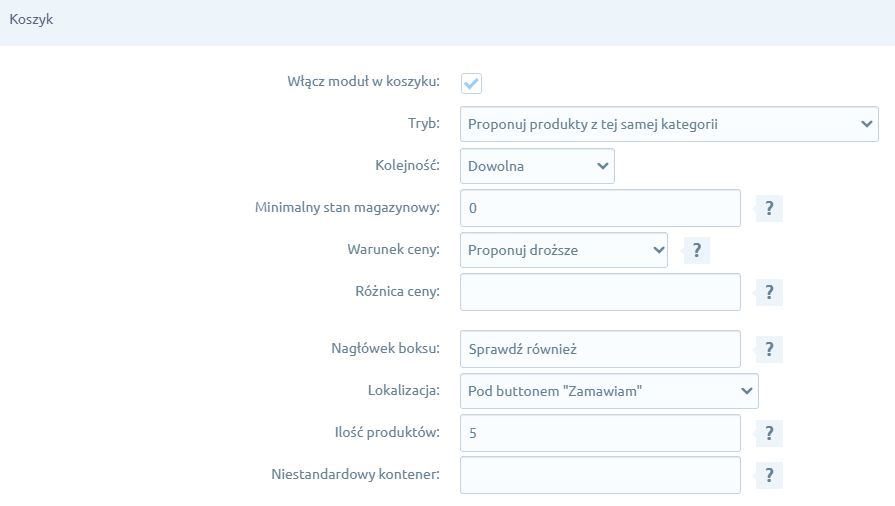
Task: Open help for Nagłówek boksu field
Action: point(768,349)
